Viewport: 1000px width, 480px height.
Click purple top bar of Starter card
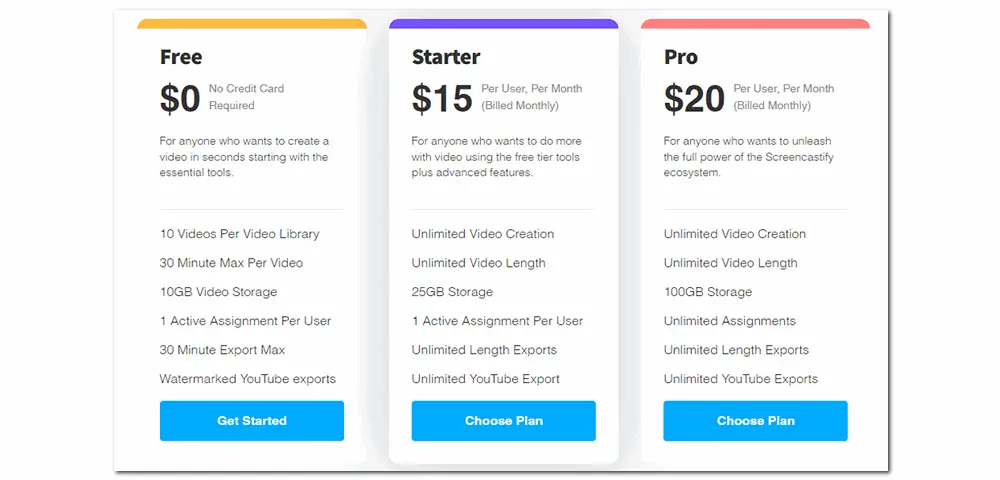pos(503,24)
